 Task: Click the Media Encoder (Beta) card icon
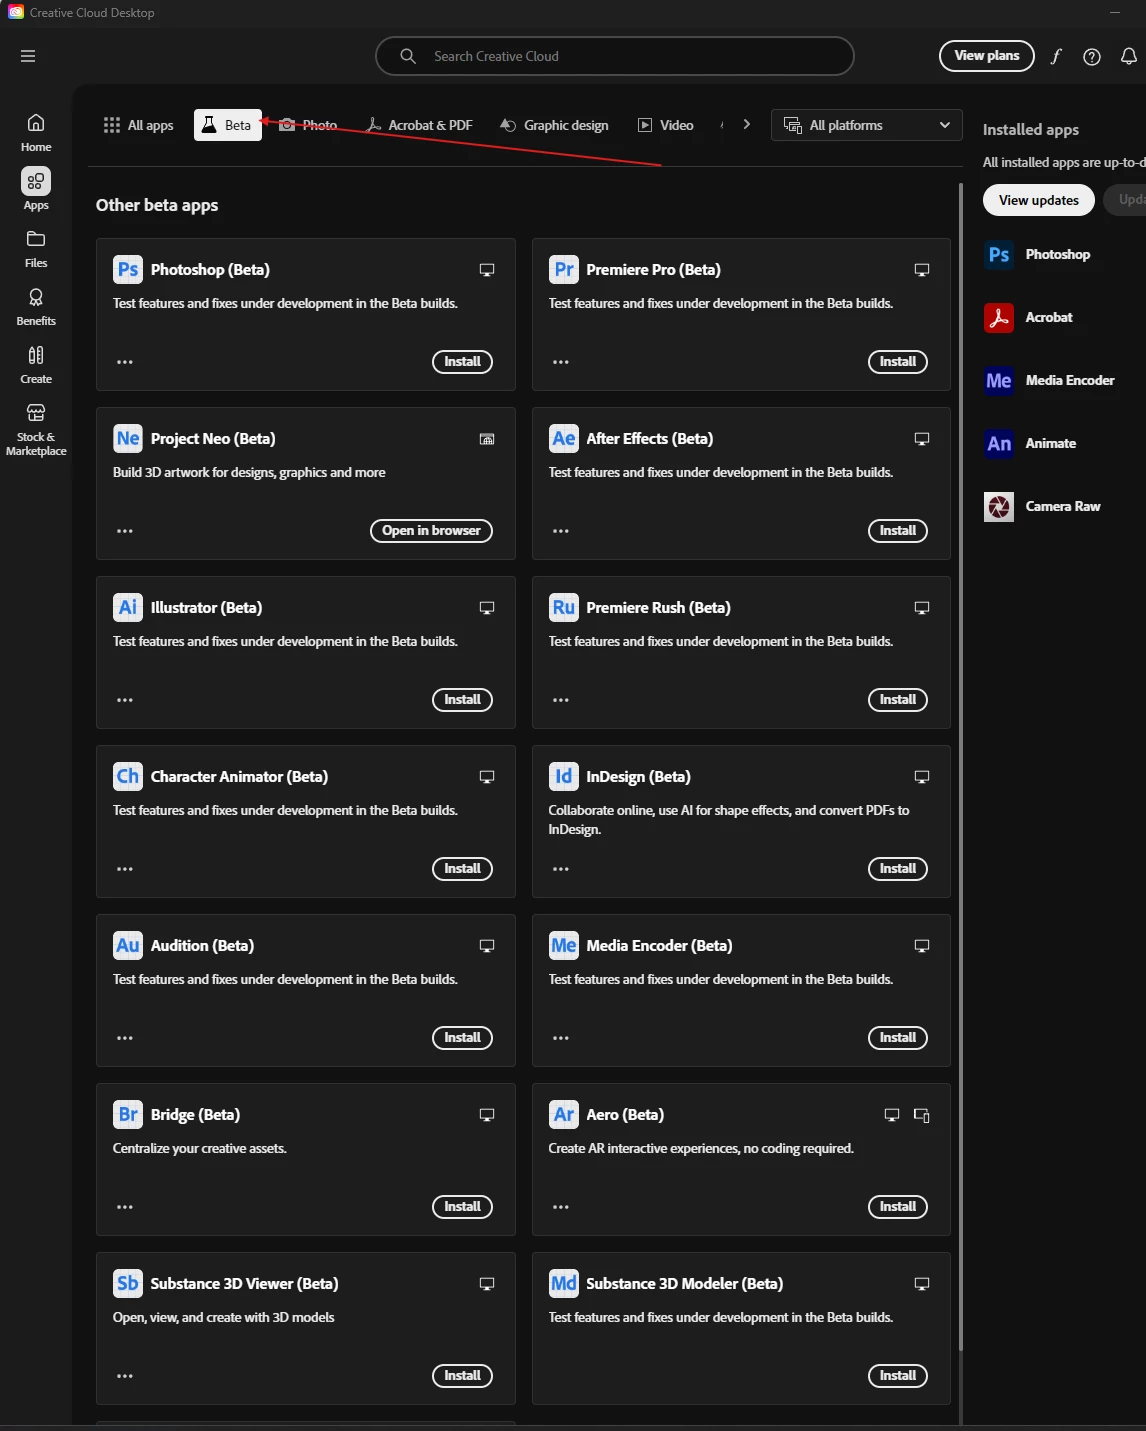click(x=564, y=946)
